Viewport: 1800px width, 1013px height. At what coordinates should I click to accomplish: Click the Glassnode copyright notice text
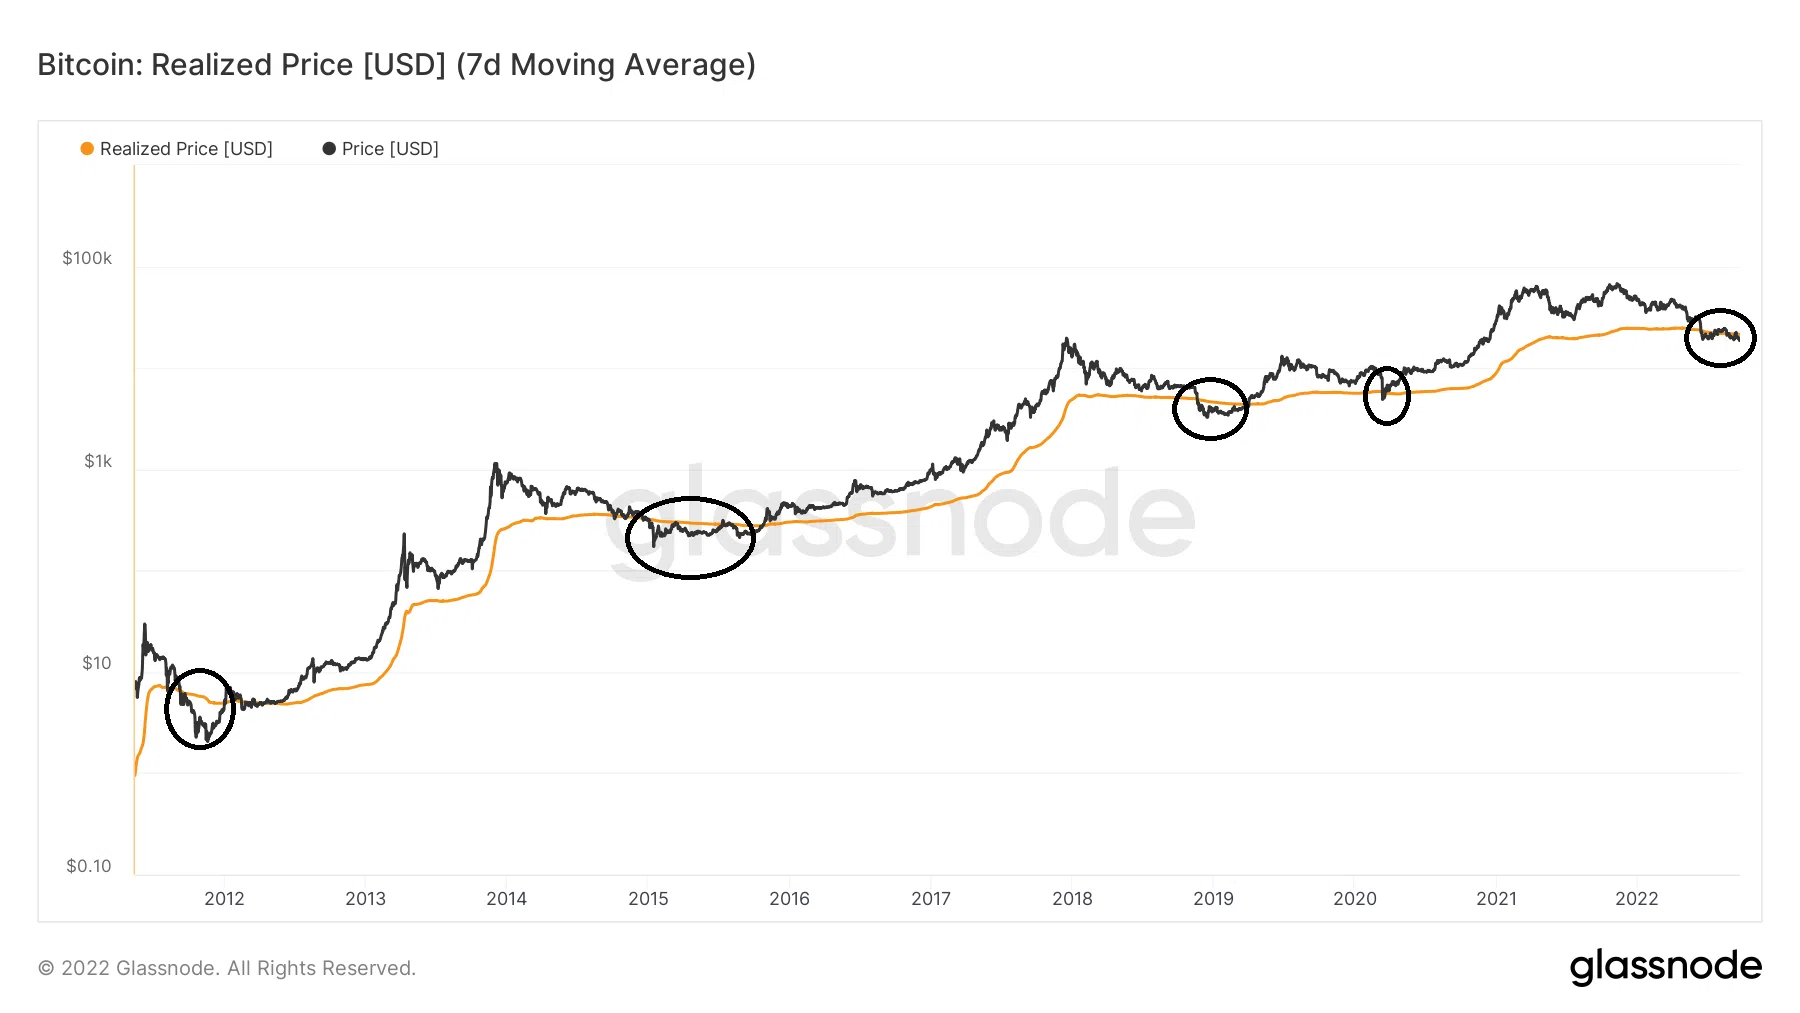click(227, 968)
